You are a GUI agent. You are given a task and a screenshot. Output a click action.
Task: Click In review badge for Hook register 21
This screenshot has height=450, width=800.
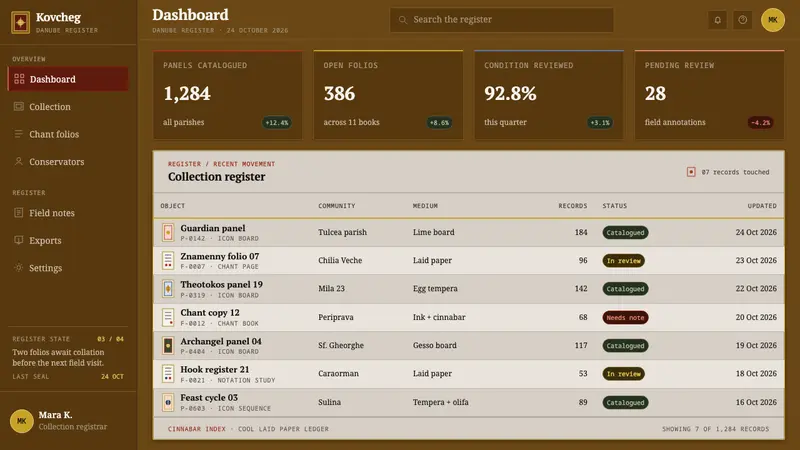pyautogui.click(x=623, y=374)
